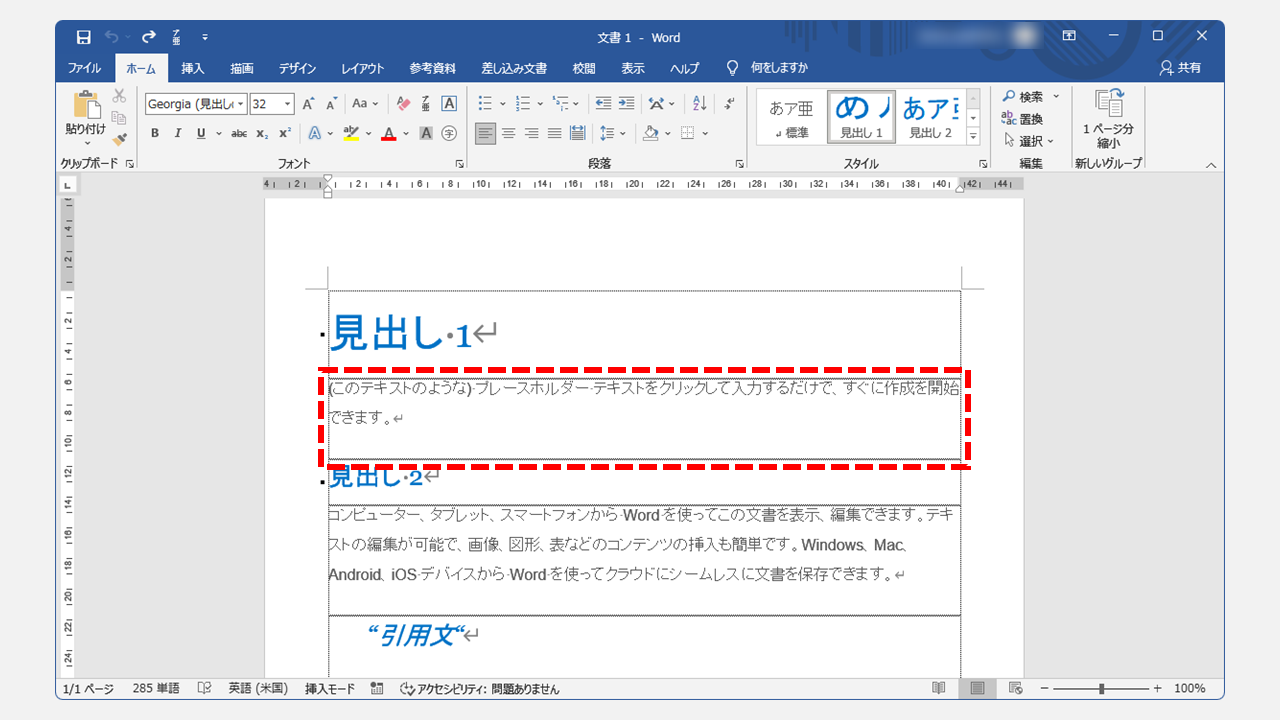Open the bullets list dropdown arrow
The height and width of the screenshot is (720, 1280).
point(503,104)
